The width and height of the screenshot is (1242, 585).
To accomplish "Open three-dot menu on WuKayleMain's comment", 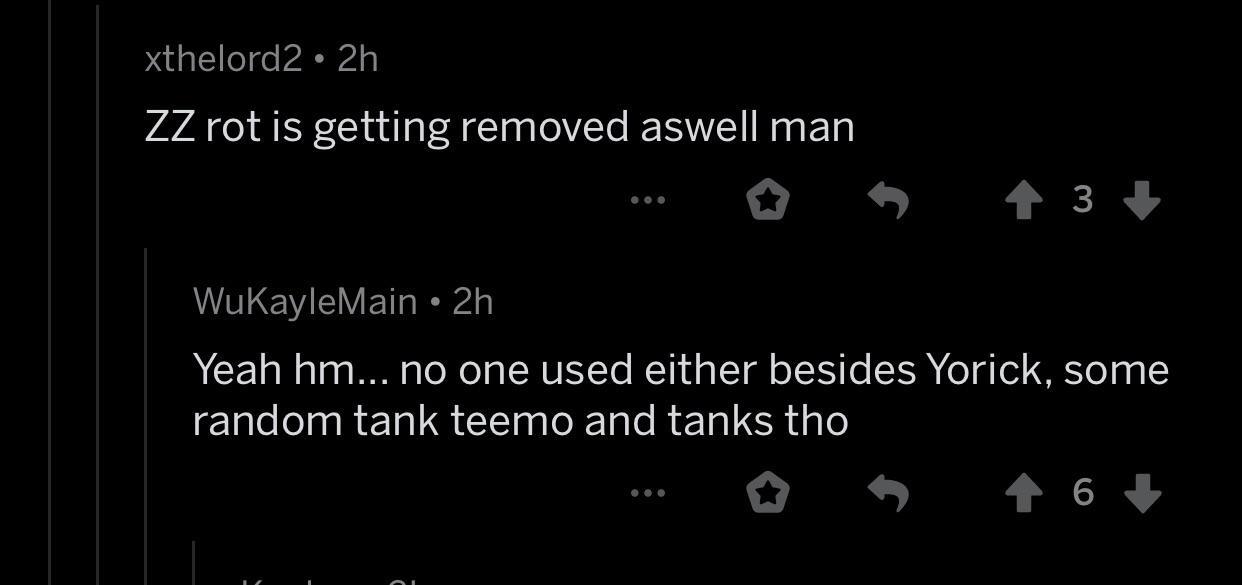I will point(648,493).
